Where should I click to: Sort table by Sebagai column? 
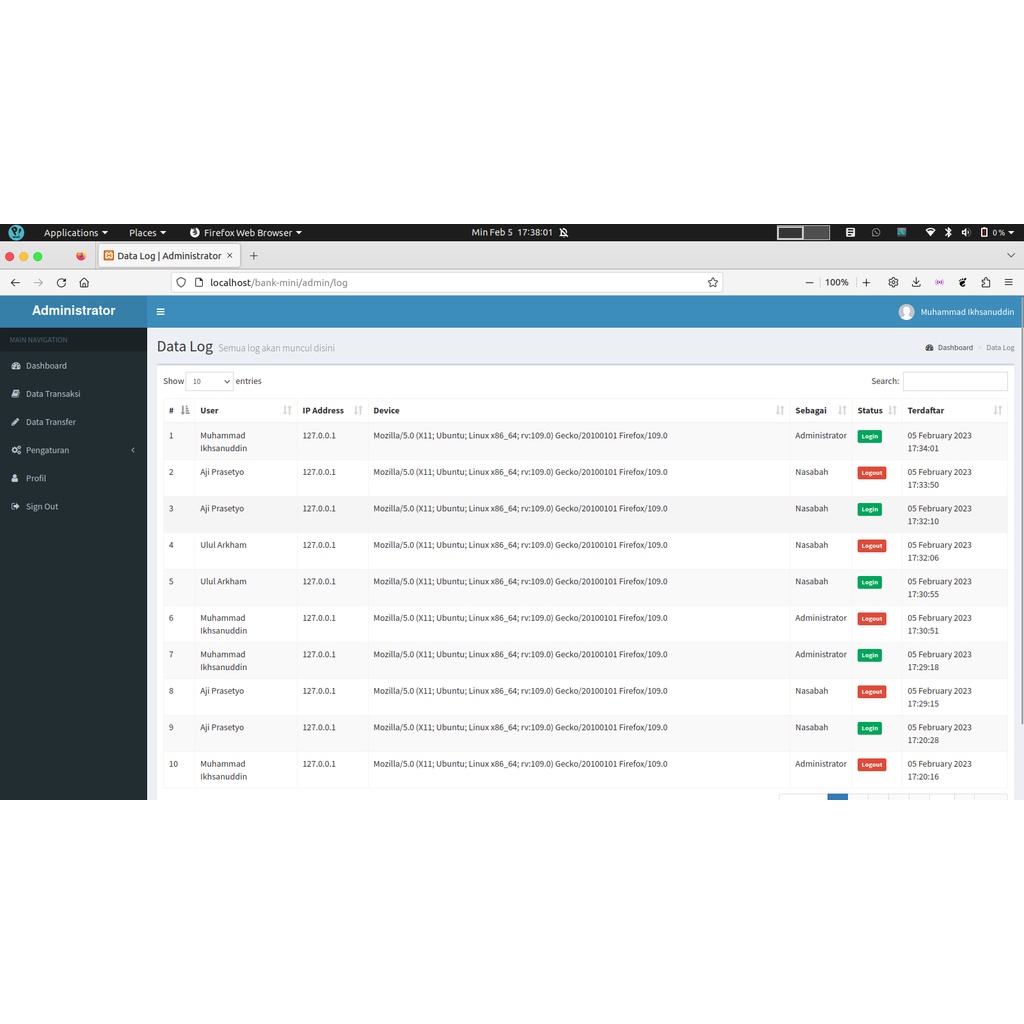tap(821, 411)
